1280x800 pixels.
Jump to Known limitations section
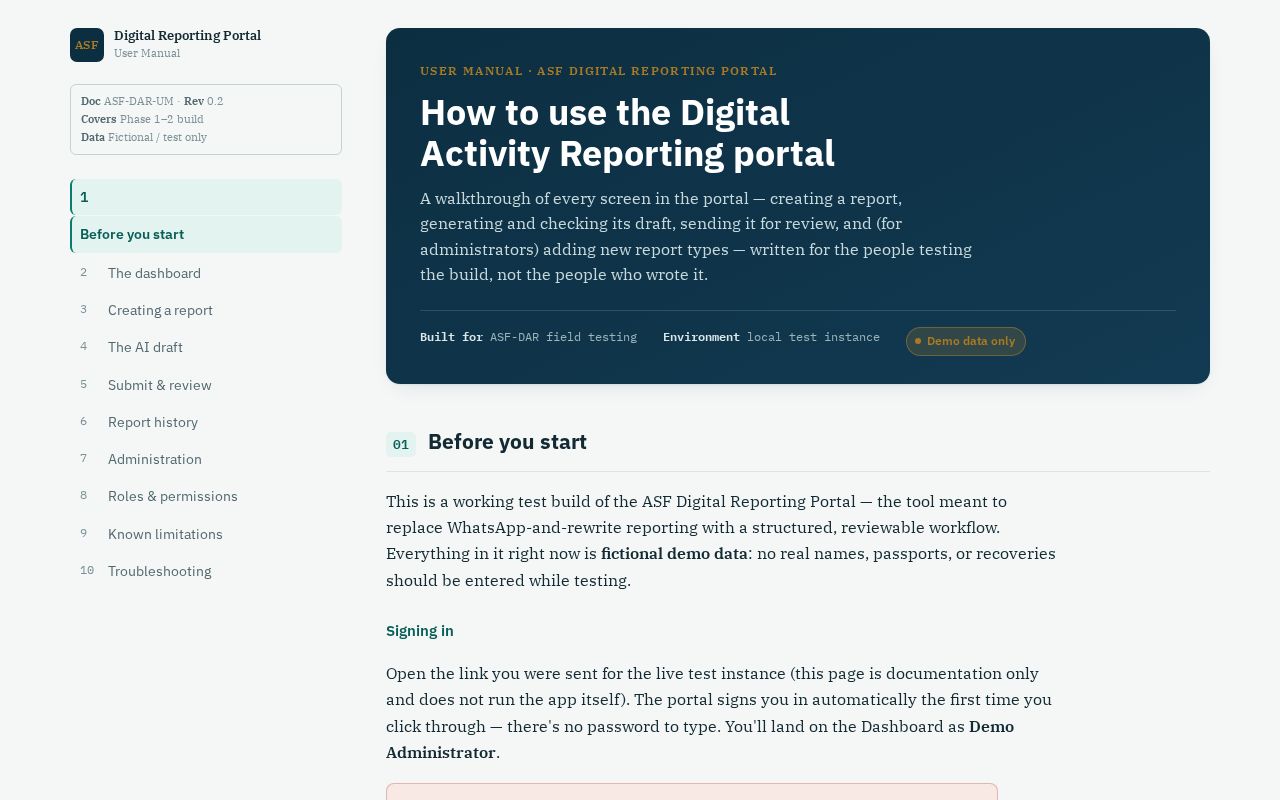(x=206, y=534)
